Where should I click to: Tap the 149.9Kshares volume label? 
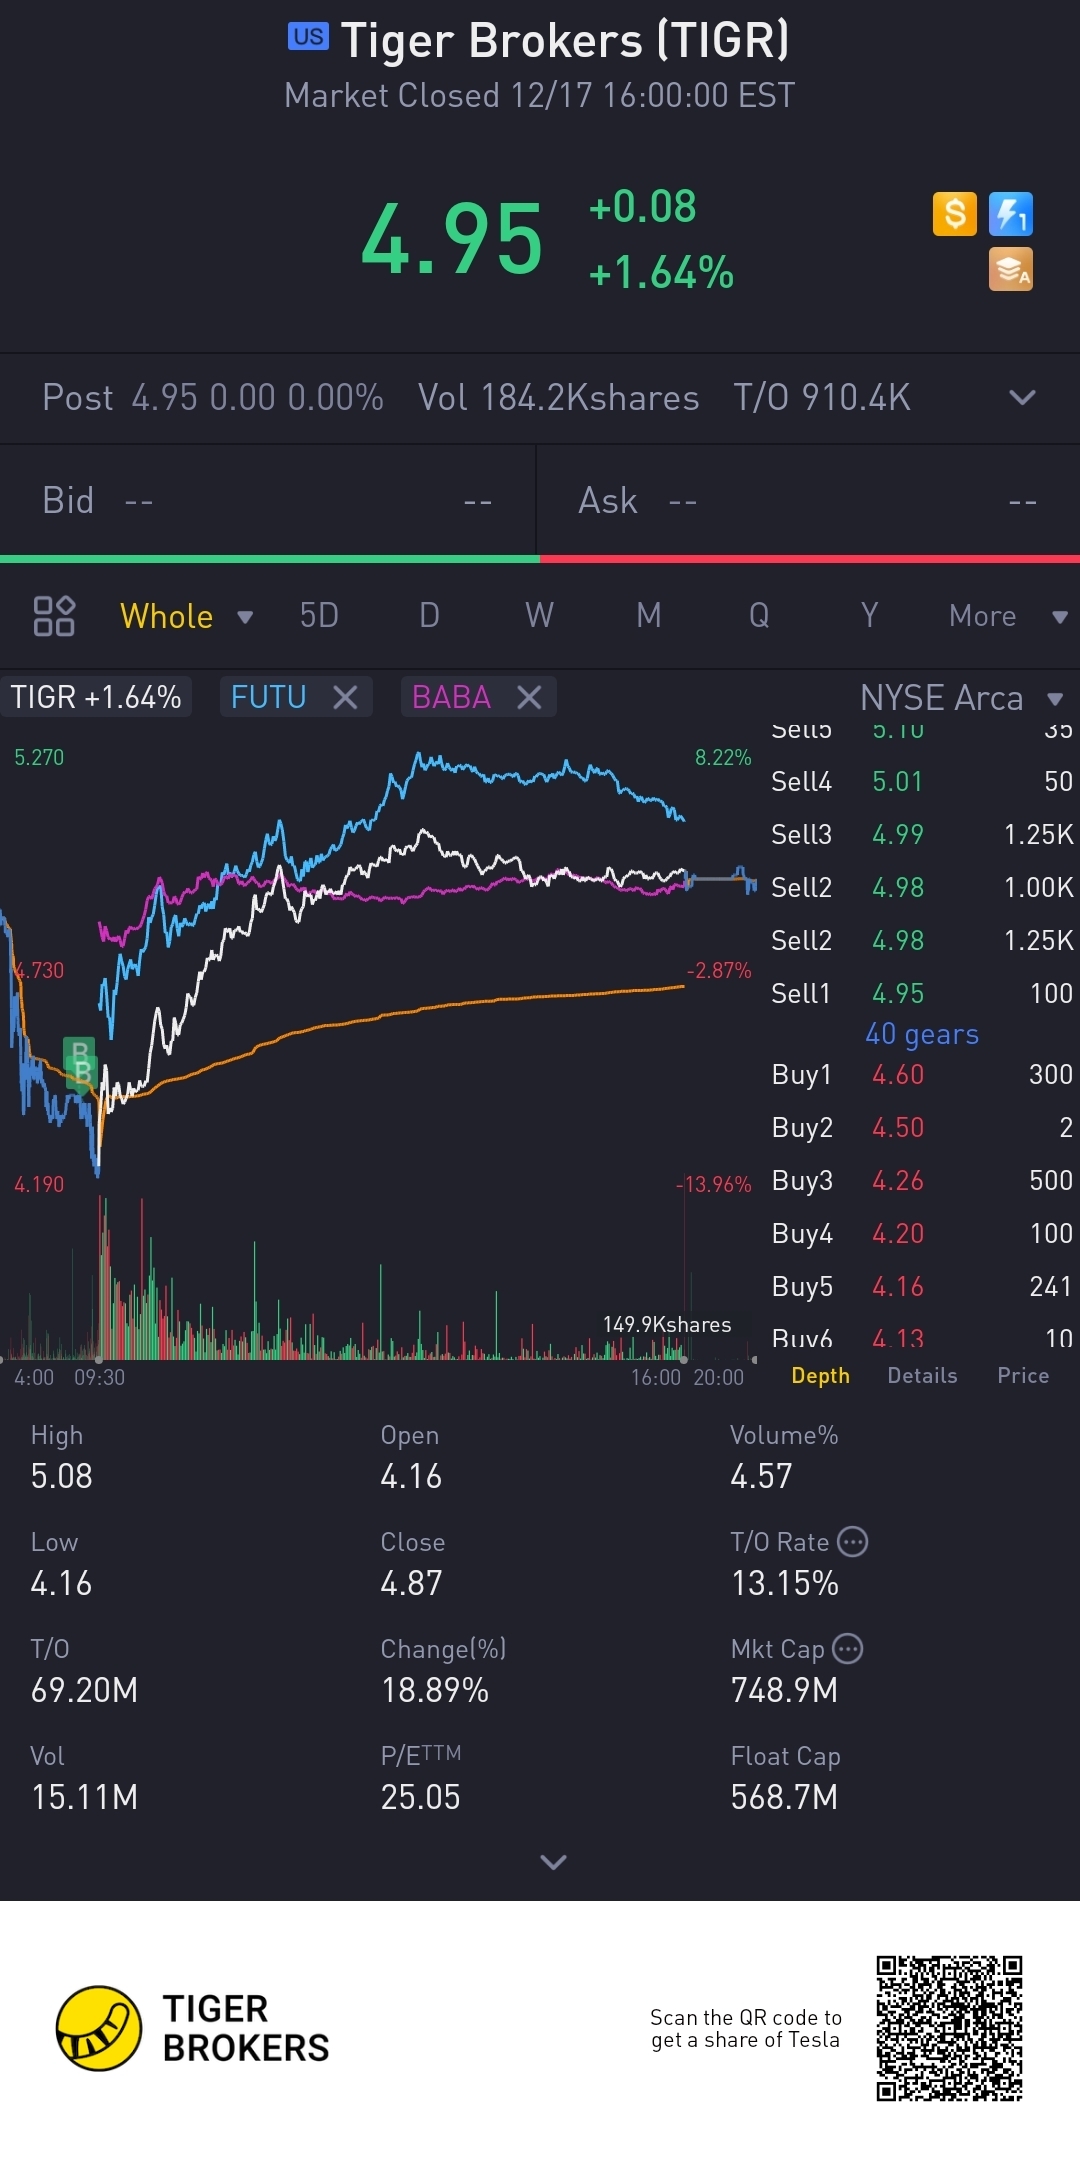(667, 1324)
